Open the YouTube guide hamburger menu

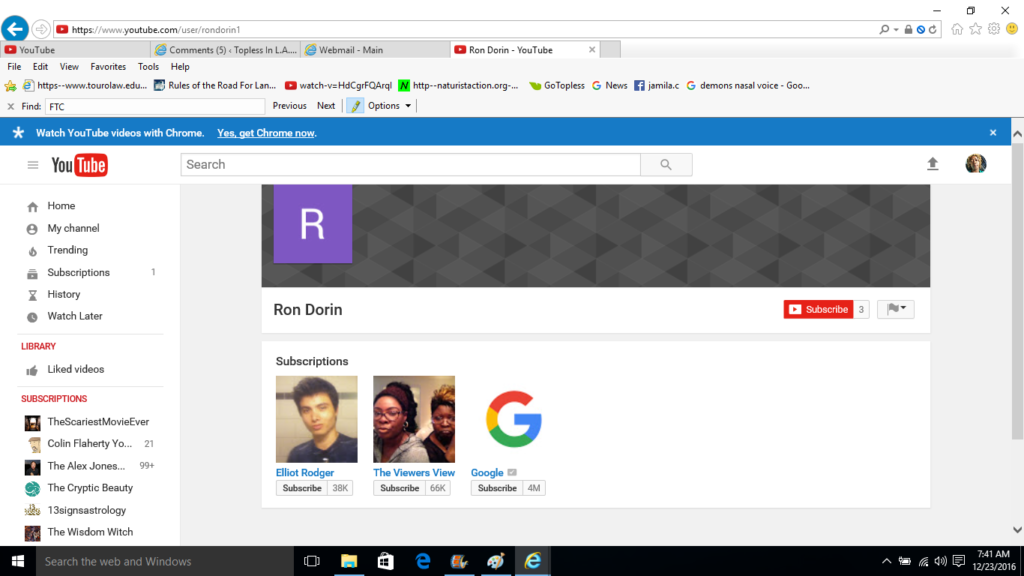coord(33,165)
